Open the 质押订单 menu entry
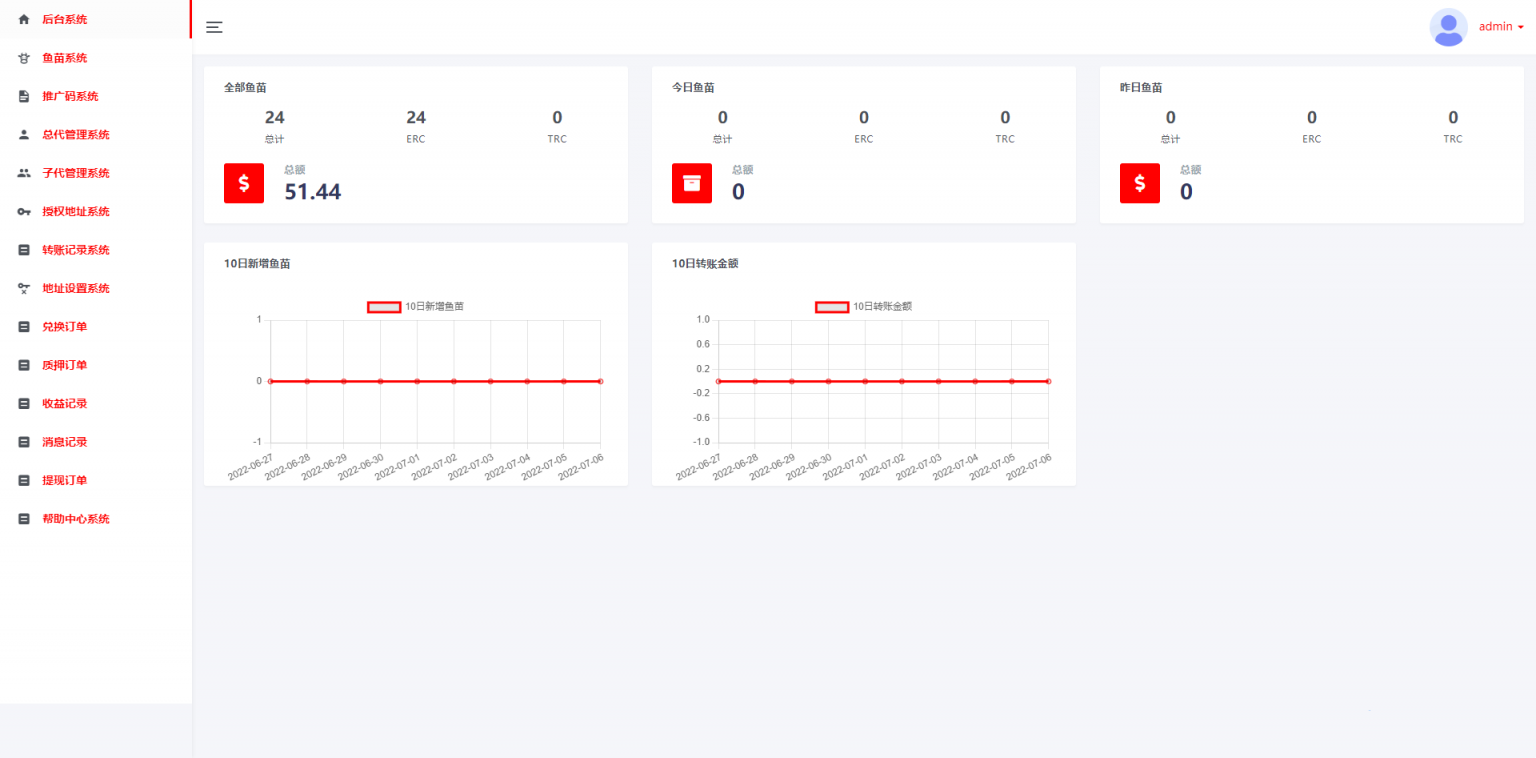This screenshot has height=758, width=1536. (x=64, y=365)
